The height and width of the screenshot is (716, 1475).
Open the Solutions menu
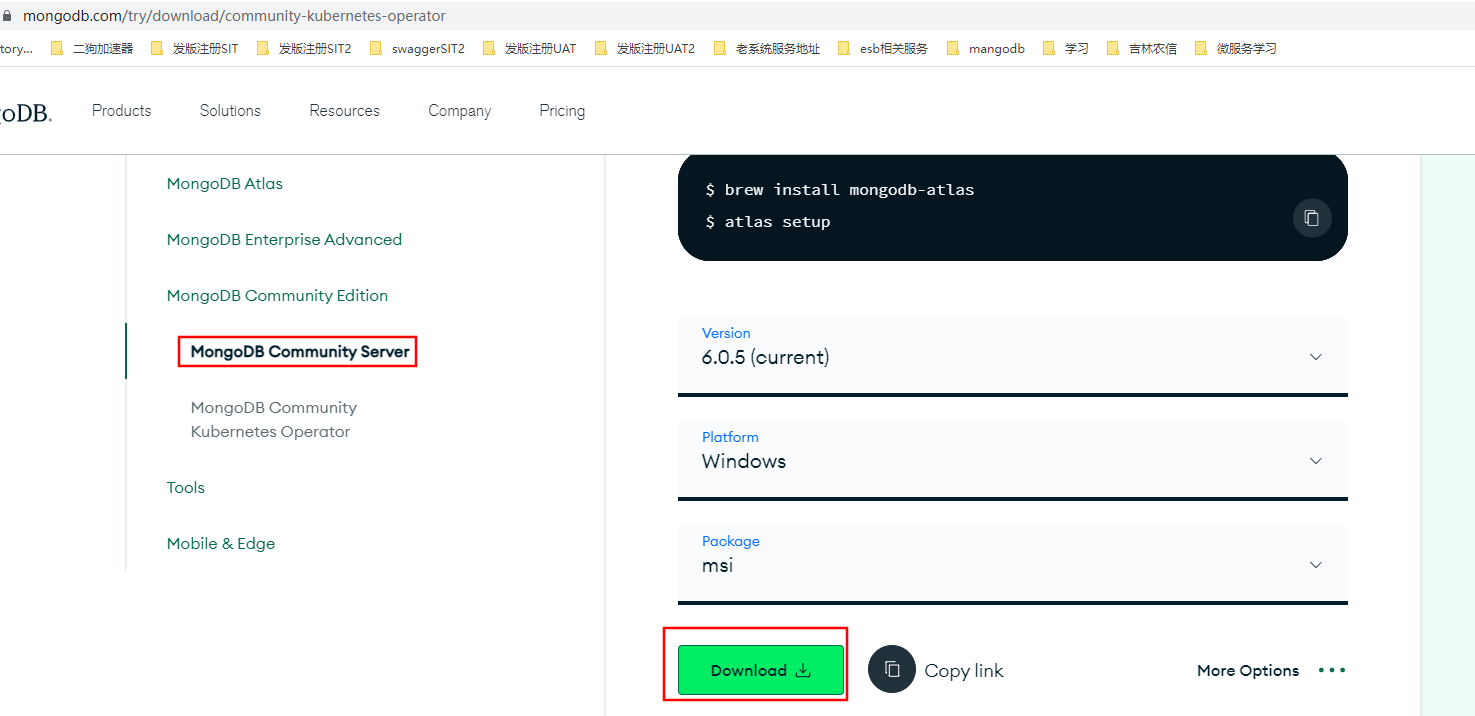[230, 111]
